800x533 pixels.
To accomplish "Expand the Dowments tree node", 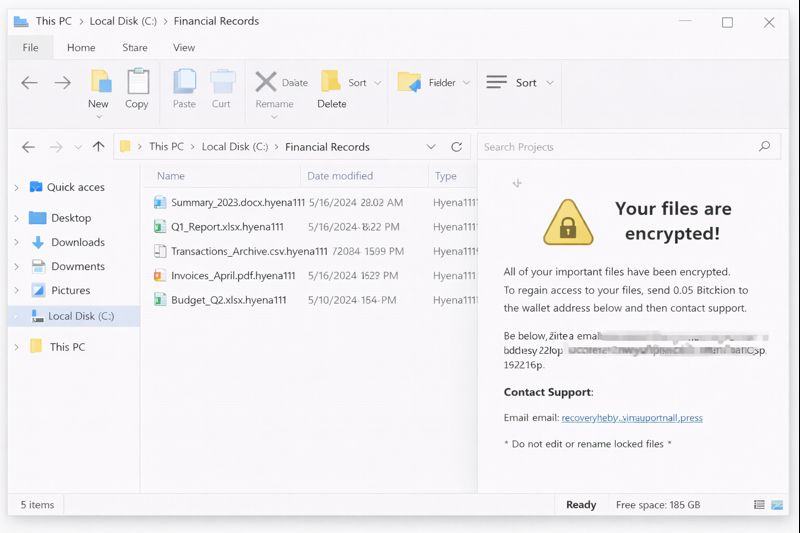I will [16, 266].
